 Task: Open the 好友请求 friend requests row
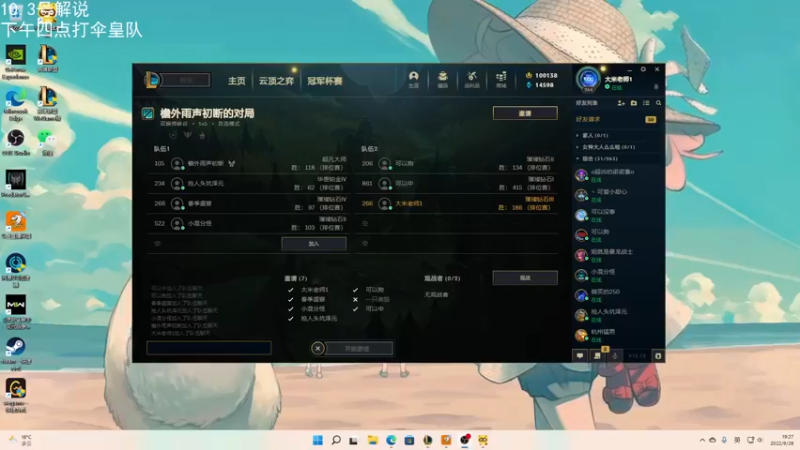616,119
